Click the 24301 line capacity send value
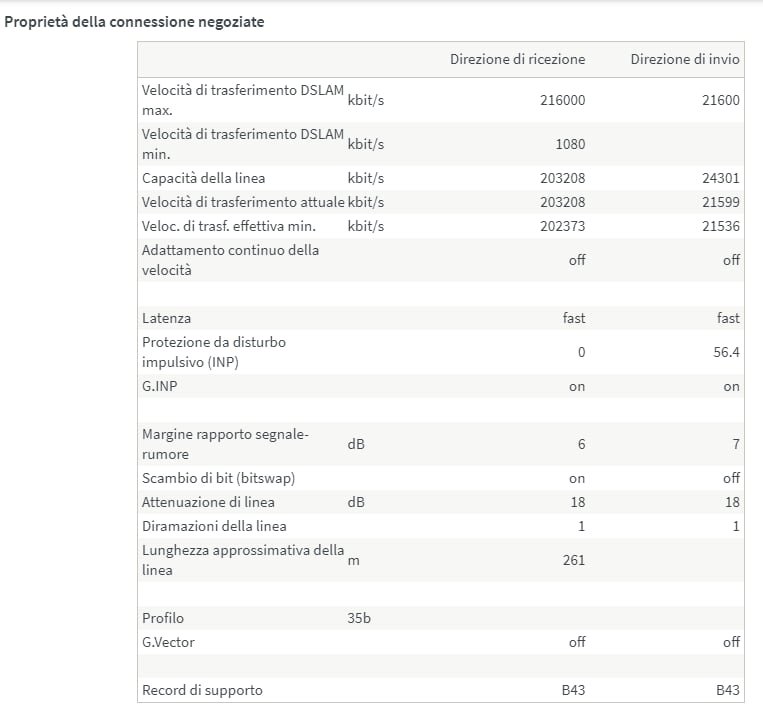This screenshot has width=763, height=711. (721, 178)
